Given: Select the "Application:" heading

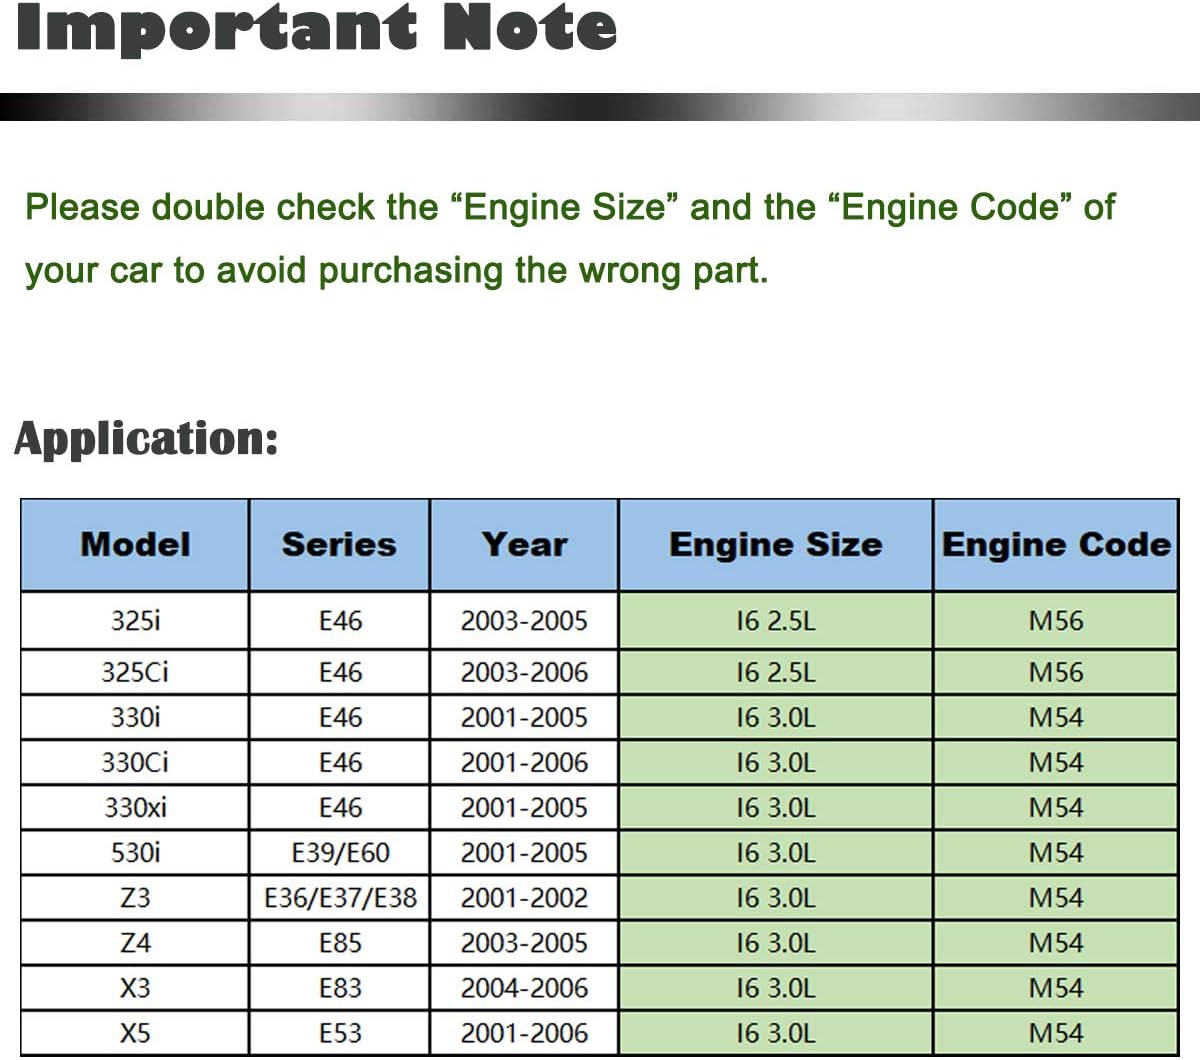Looking at the screenshot, I should 146,439.
